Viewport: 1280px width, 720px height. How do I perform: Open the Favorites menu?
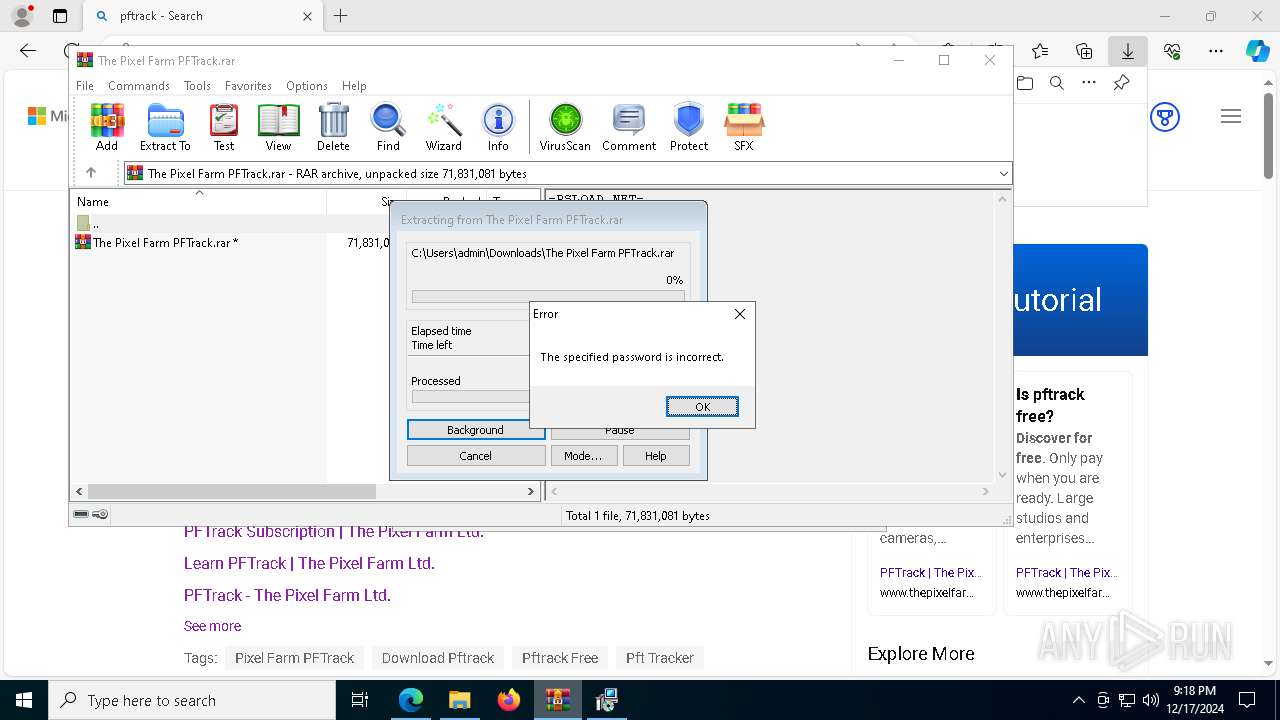(248, 86)
